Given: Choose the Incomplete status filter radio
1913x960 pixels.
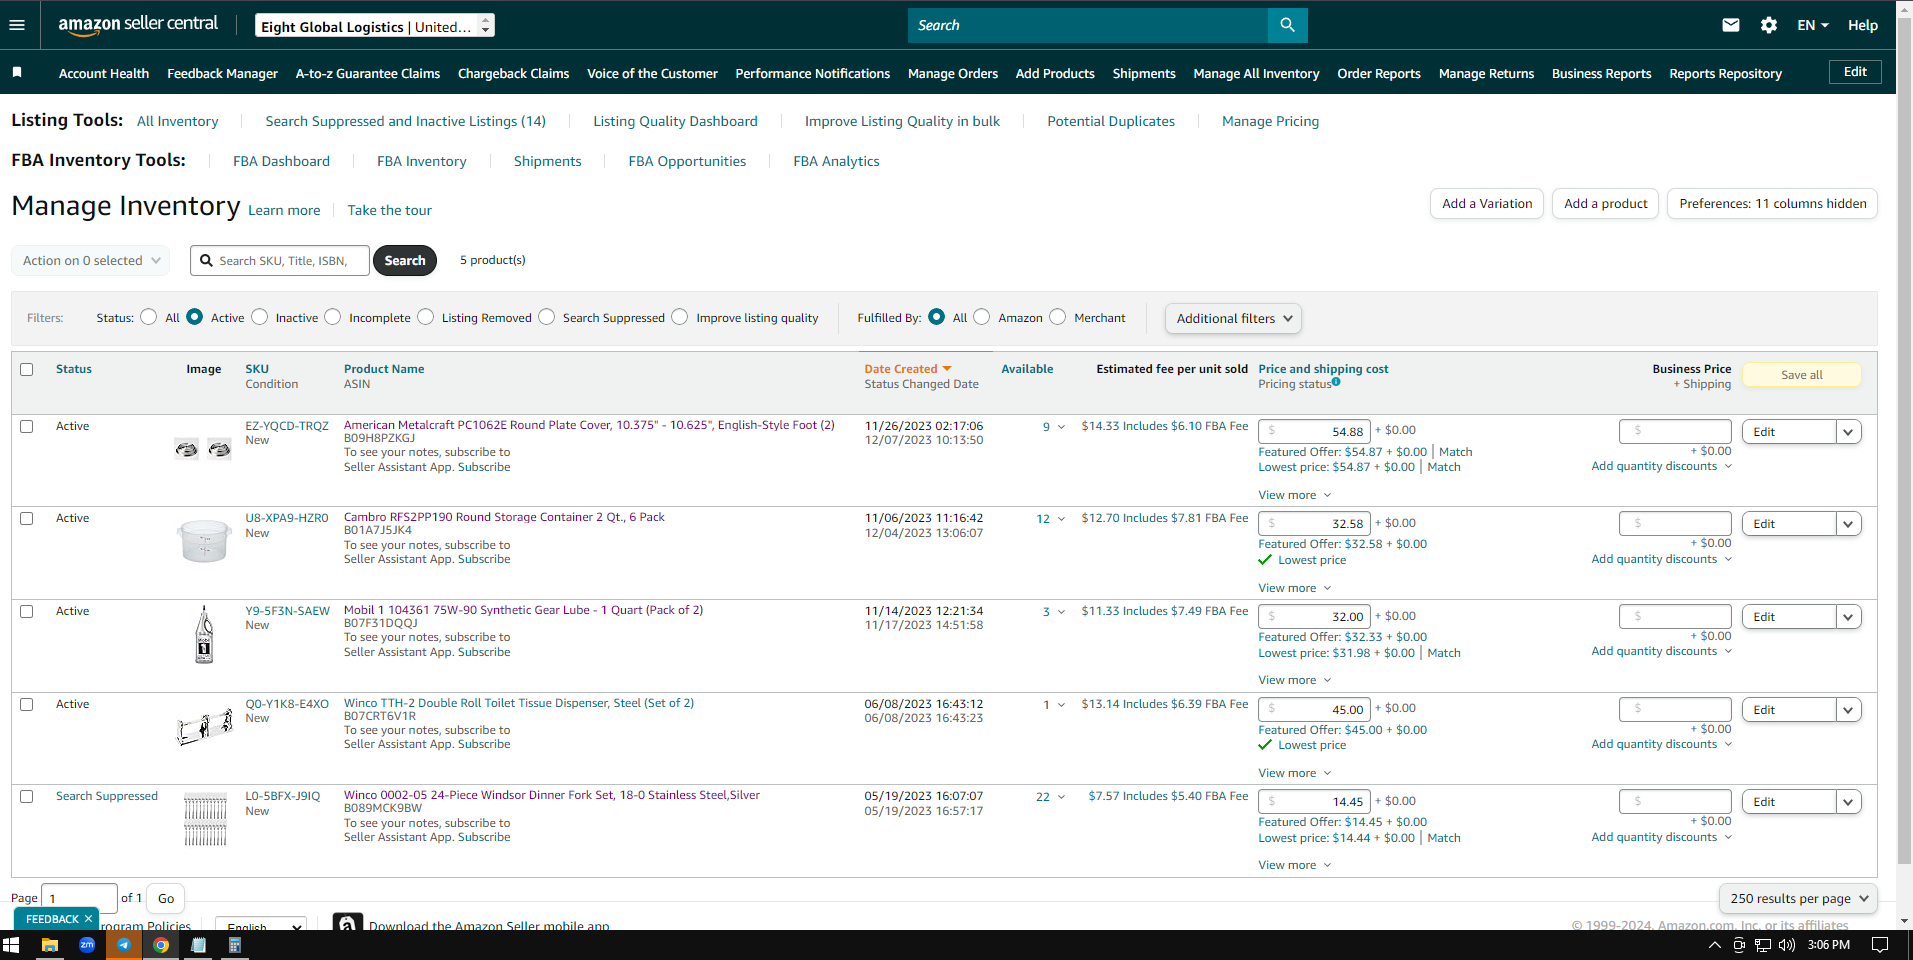Looking at the screenshot, I should [333, 317].
